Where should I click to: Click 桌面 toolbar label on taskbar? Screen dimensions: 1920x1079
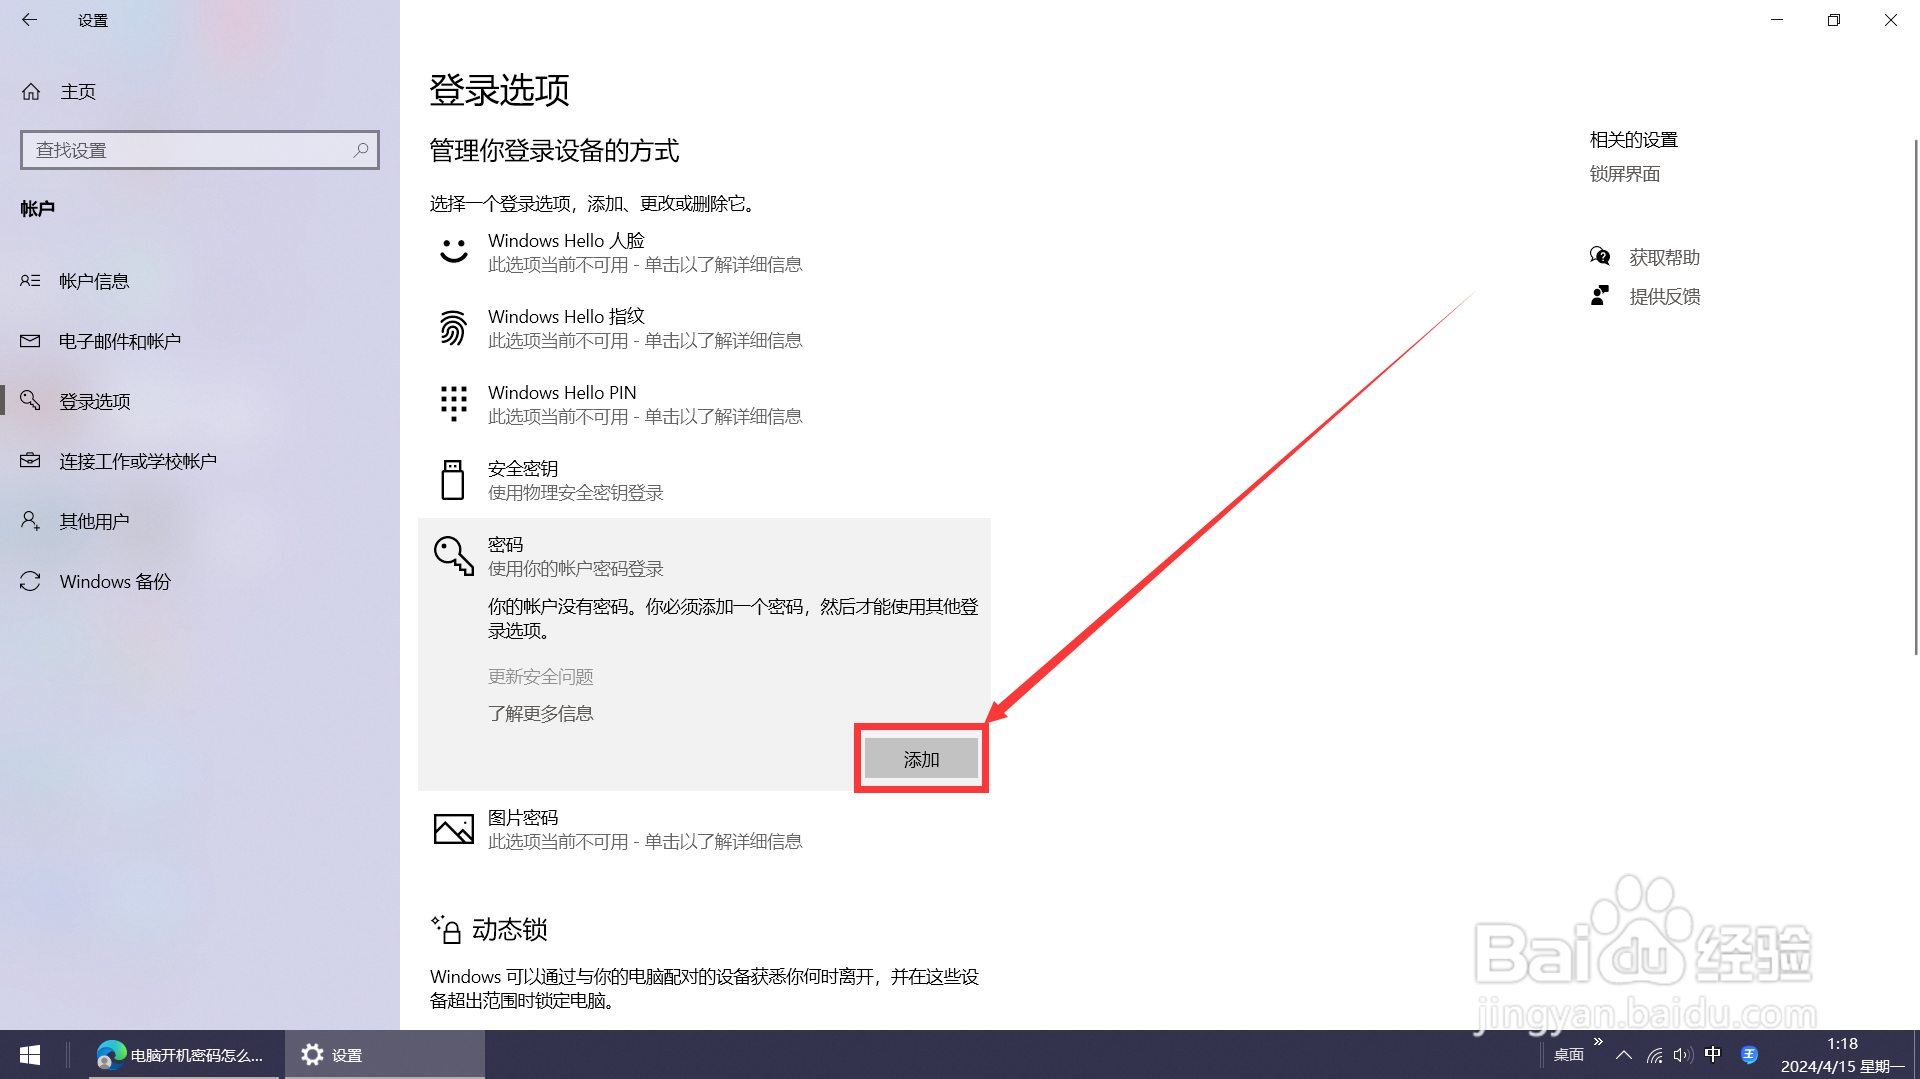click(1569, 1055)
